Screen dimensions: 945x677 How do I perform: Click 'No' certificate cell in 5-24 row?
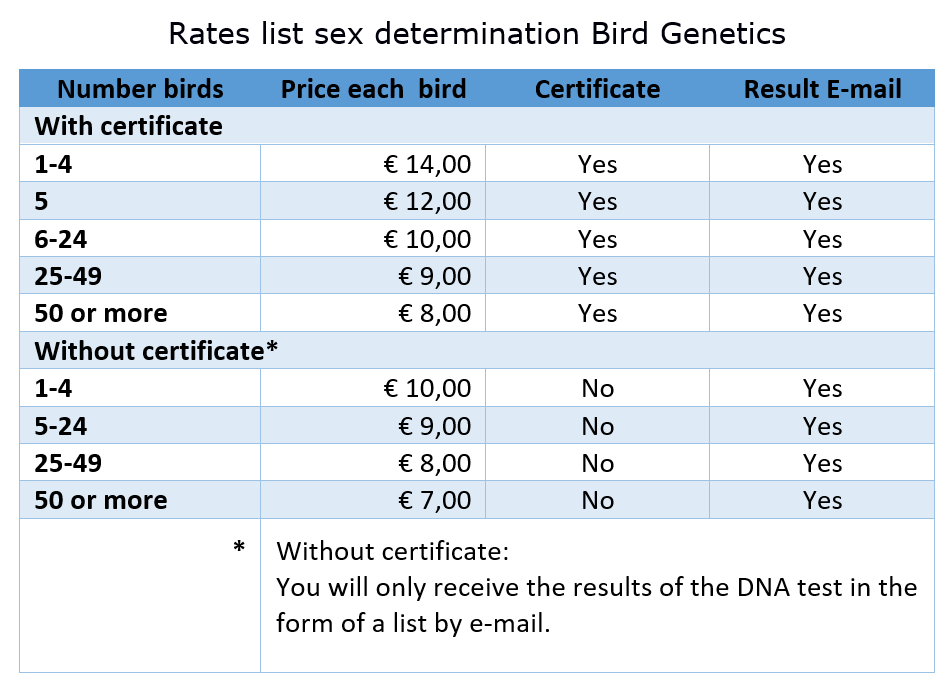point(597,426)
